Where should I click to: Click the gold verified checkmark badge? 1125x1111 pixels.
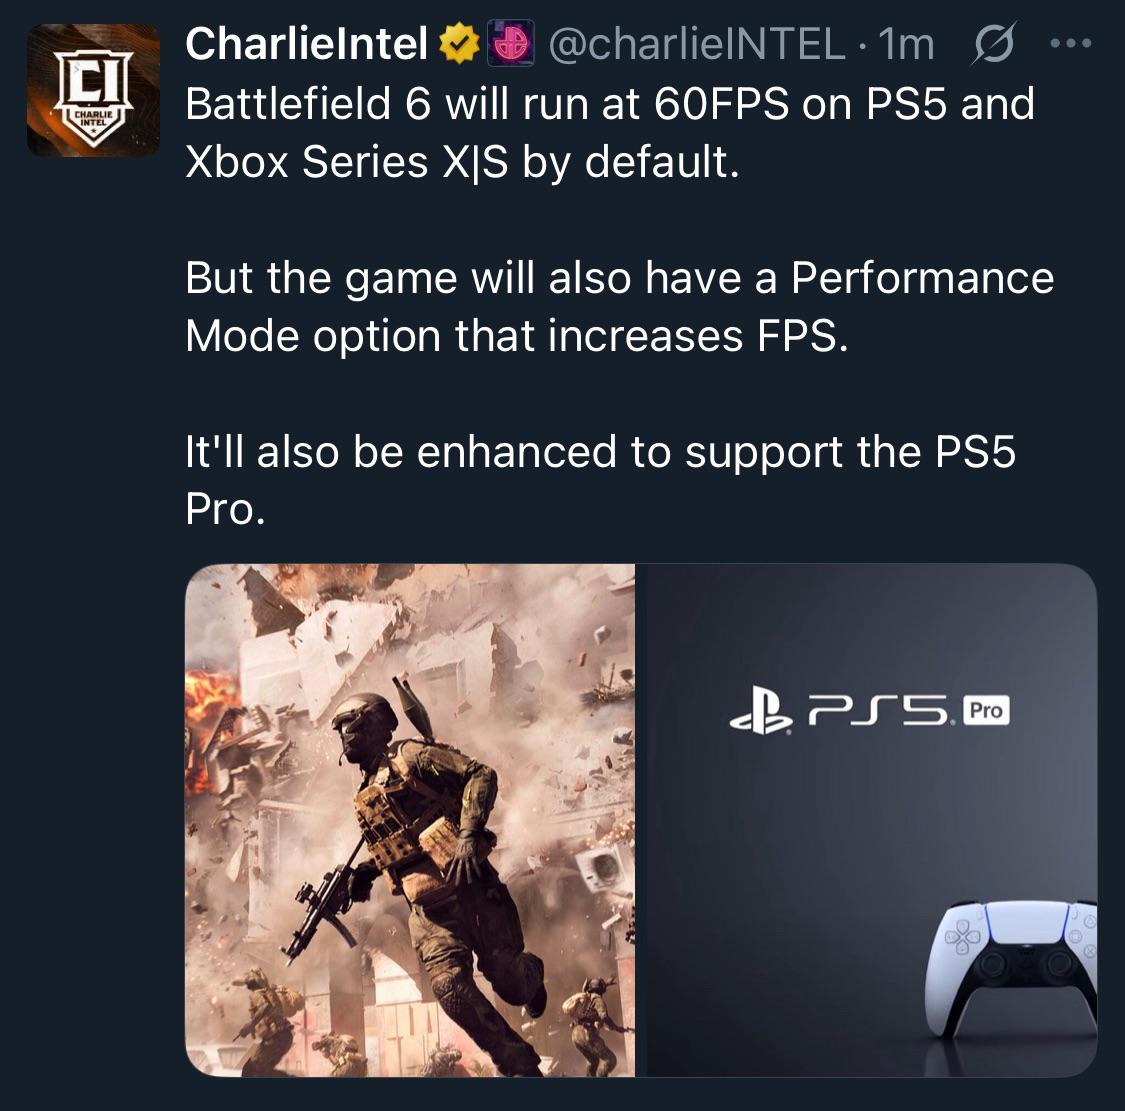[459, 44]
